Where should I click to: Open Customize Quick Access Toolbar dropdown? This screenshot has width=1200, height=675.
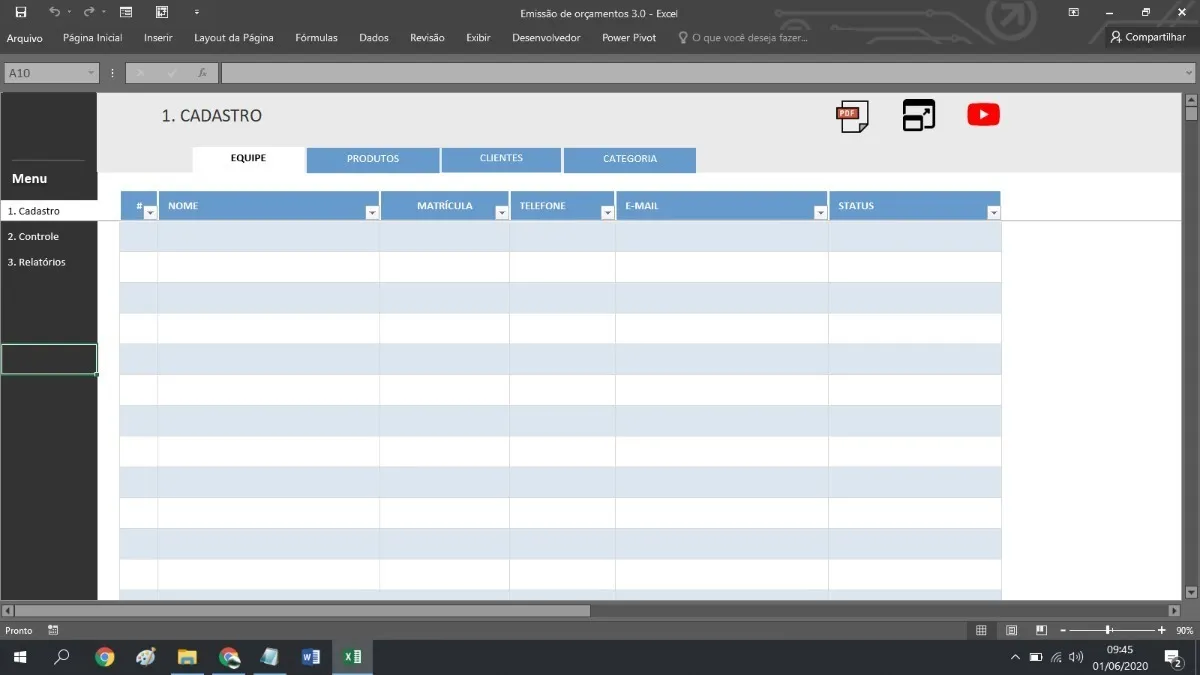pyautogui.click(x=196, y=12)
